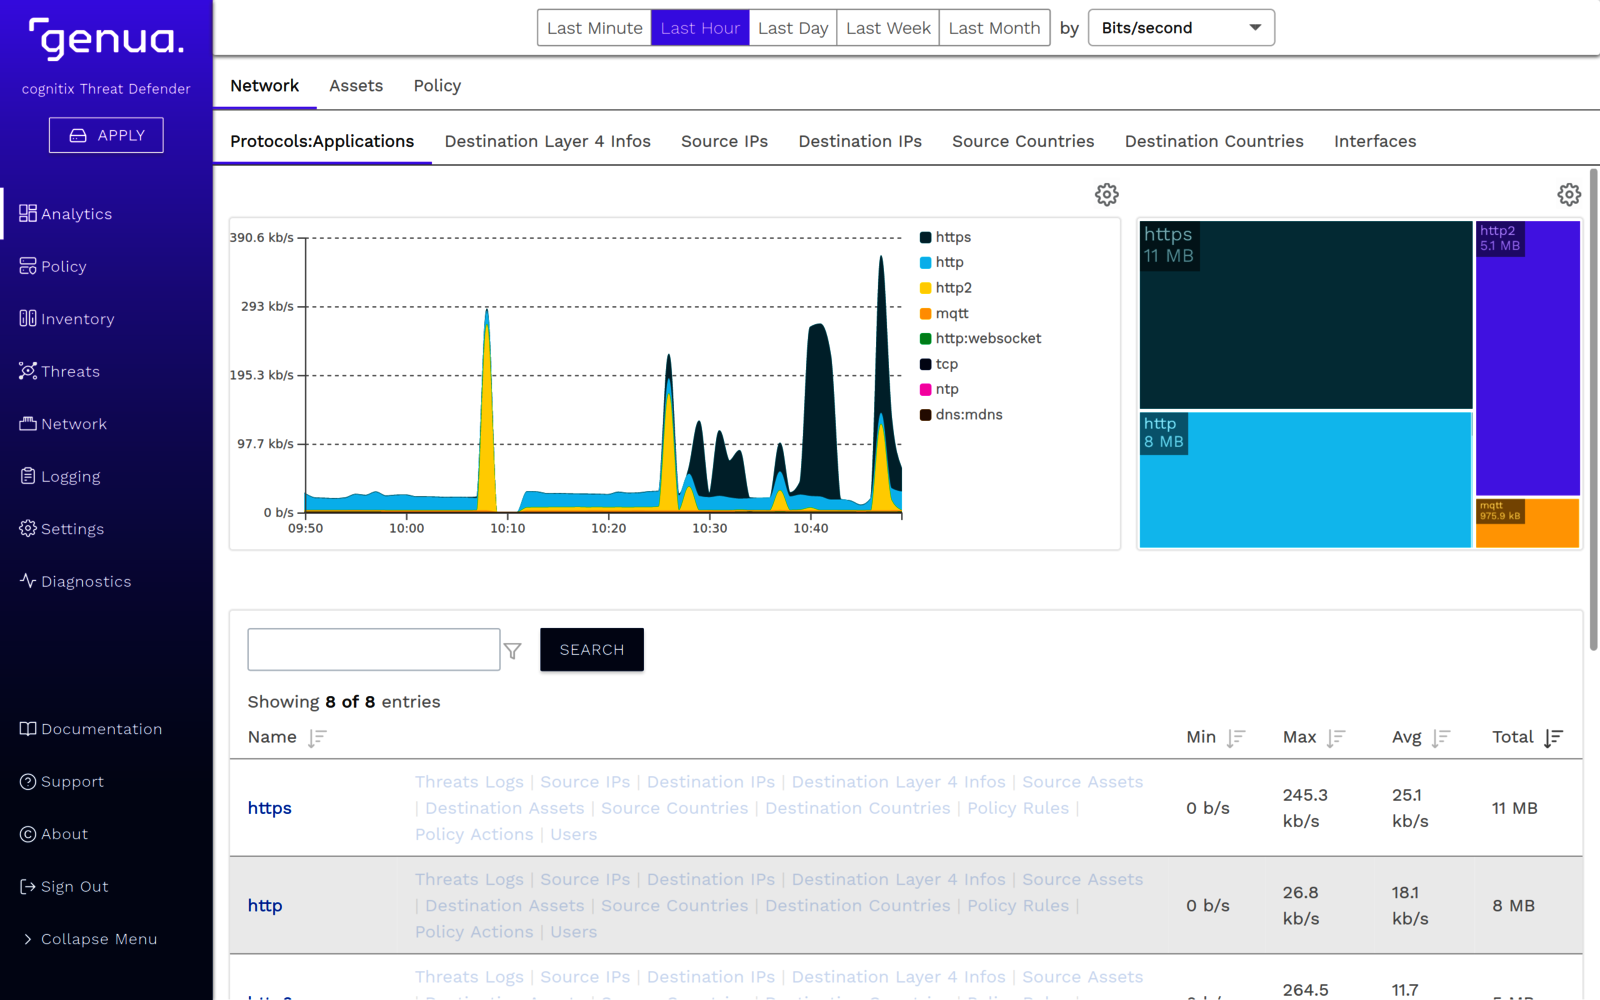Viewport: 1600px width, 1000px height.
Task: Toggle mqtt series in chart legend
Action: 944,313
